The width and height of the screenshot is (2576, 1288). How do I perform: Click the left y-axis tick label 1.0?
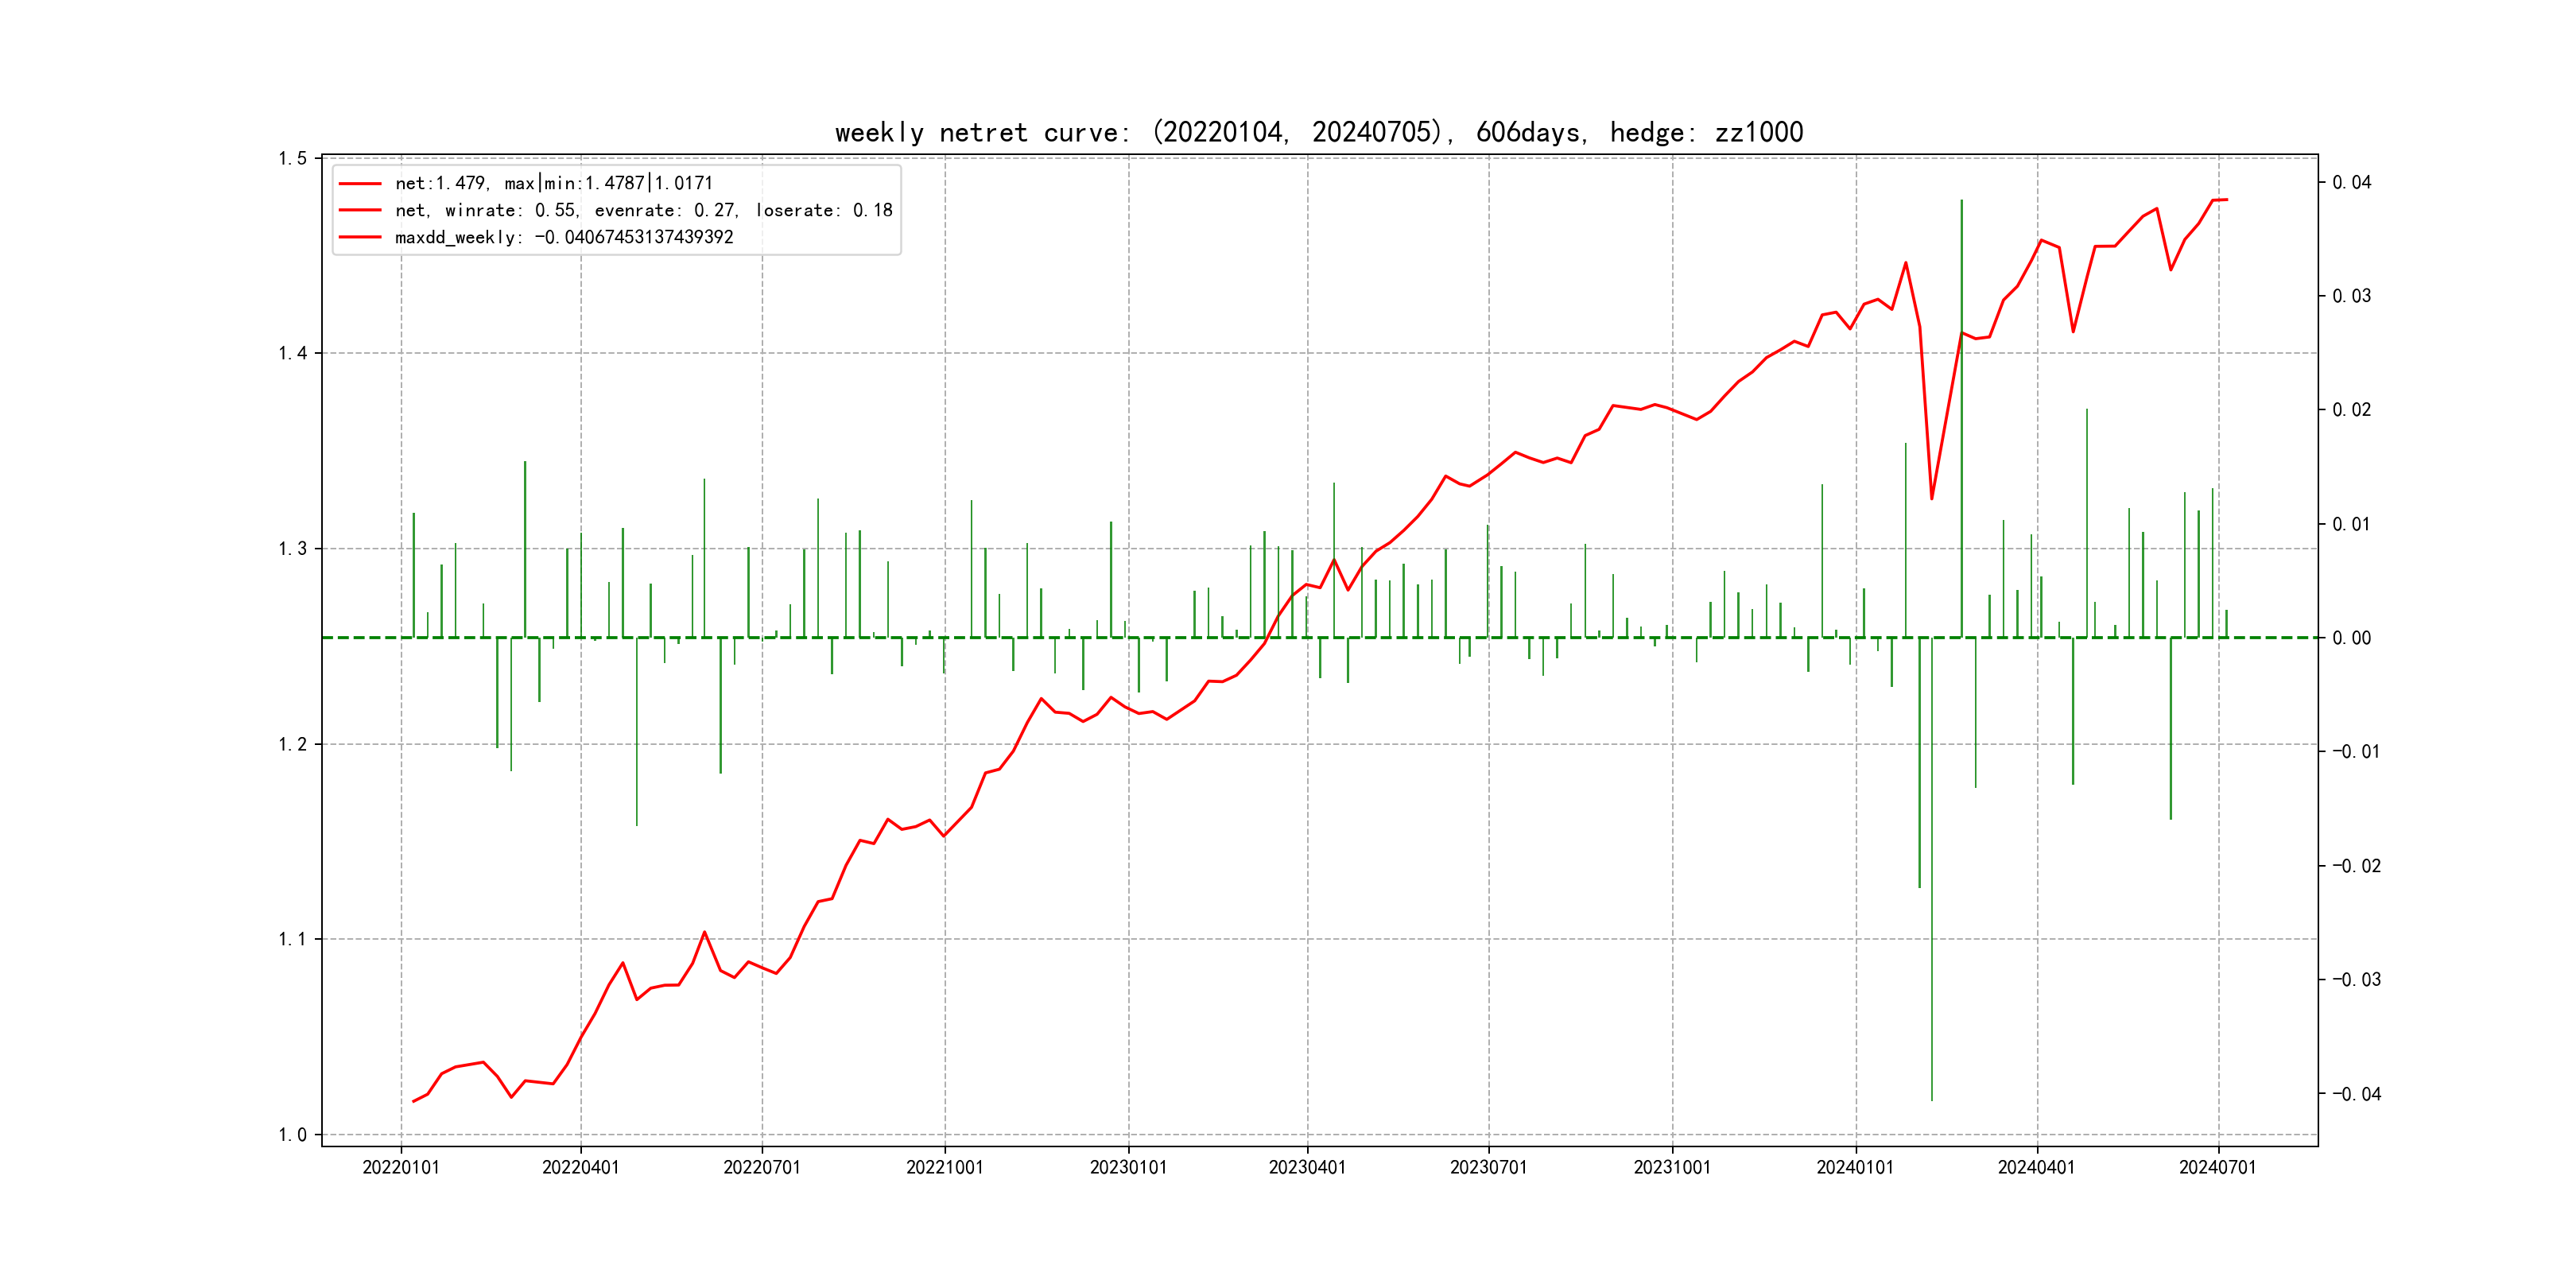pos(292,1134)
